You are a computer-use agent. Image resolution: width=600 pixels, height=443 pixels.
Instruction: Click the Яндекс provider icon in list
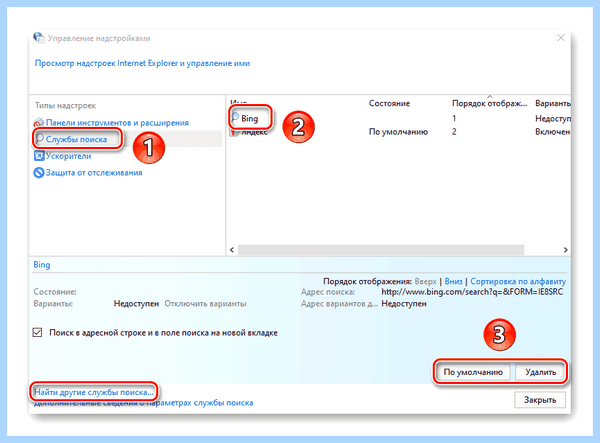(235, 132)
